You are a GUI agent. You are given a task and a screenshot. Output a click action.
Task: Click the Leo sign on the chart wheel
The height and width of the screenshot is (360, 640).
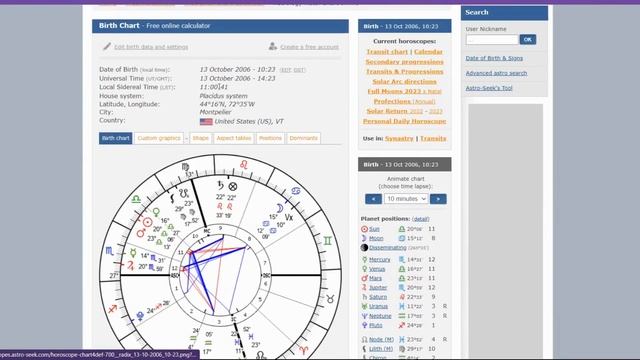[x=244, y=164]
